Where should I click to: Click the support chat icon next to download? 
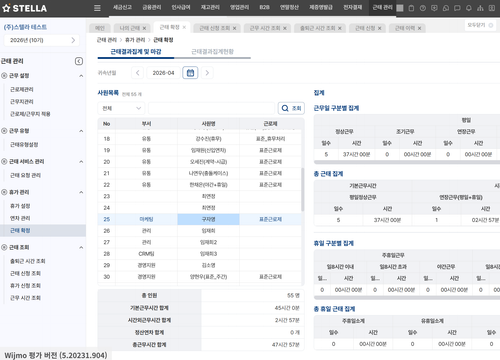click(446, 8)
